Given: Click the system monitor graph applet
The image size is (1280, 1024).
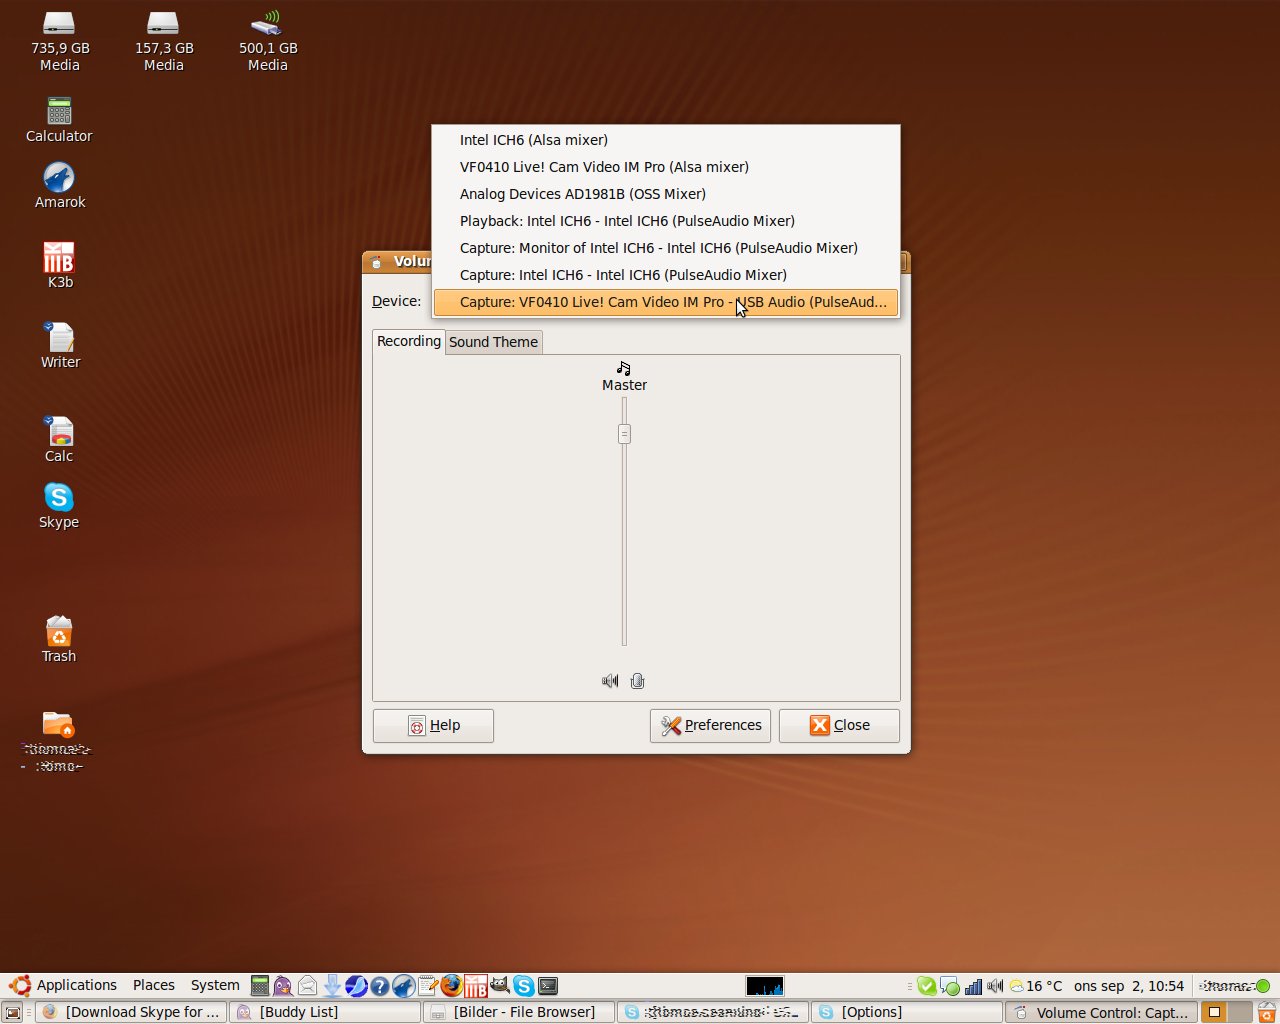Looking at the screenshot, I should (x=765, y=986).
